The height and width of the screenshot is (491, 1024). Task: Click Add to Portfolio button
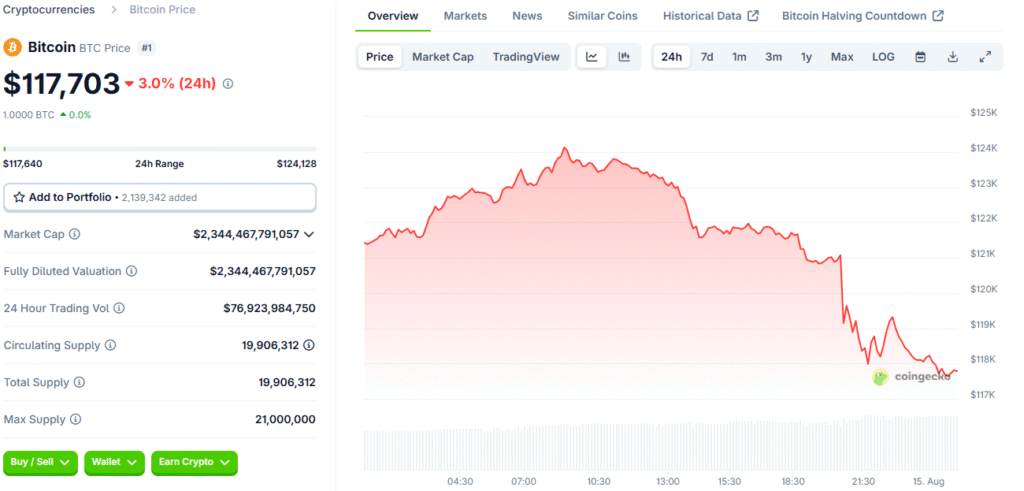click(160, 197)
